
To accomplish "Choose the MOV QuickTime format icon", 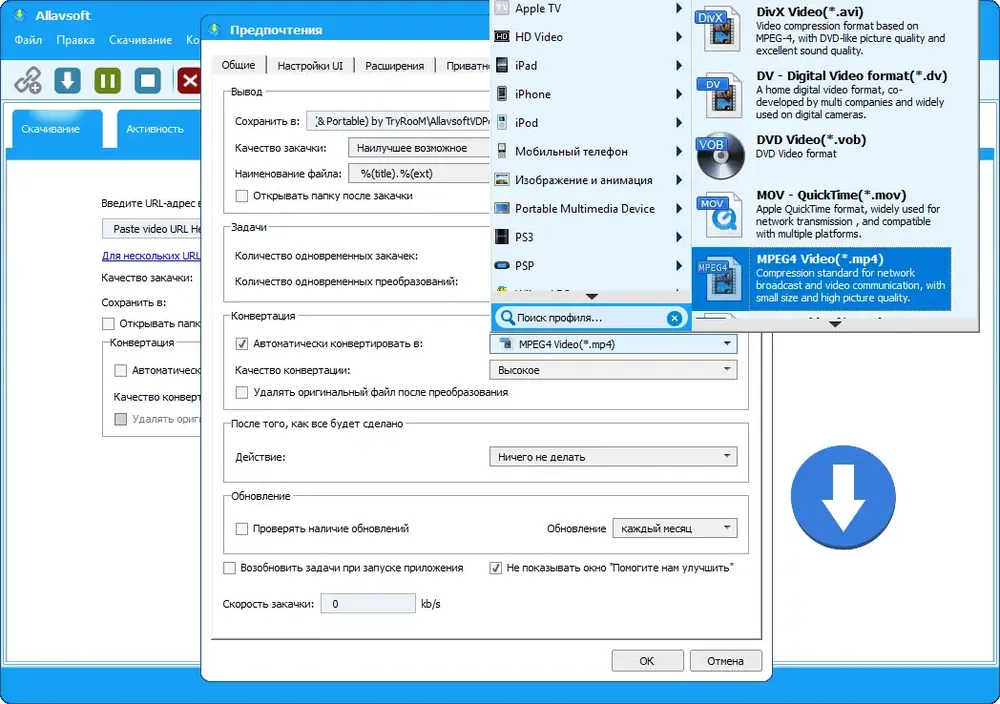I will pyautogui.click(x=720, y=214).
